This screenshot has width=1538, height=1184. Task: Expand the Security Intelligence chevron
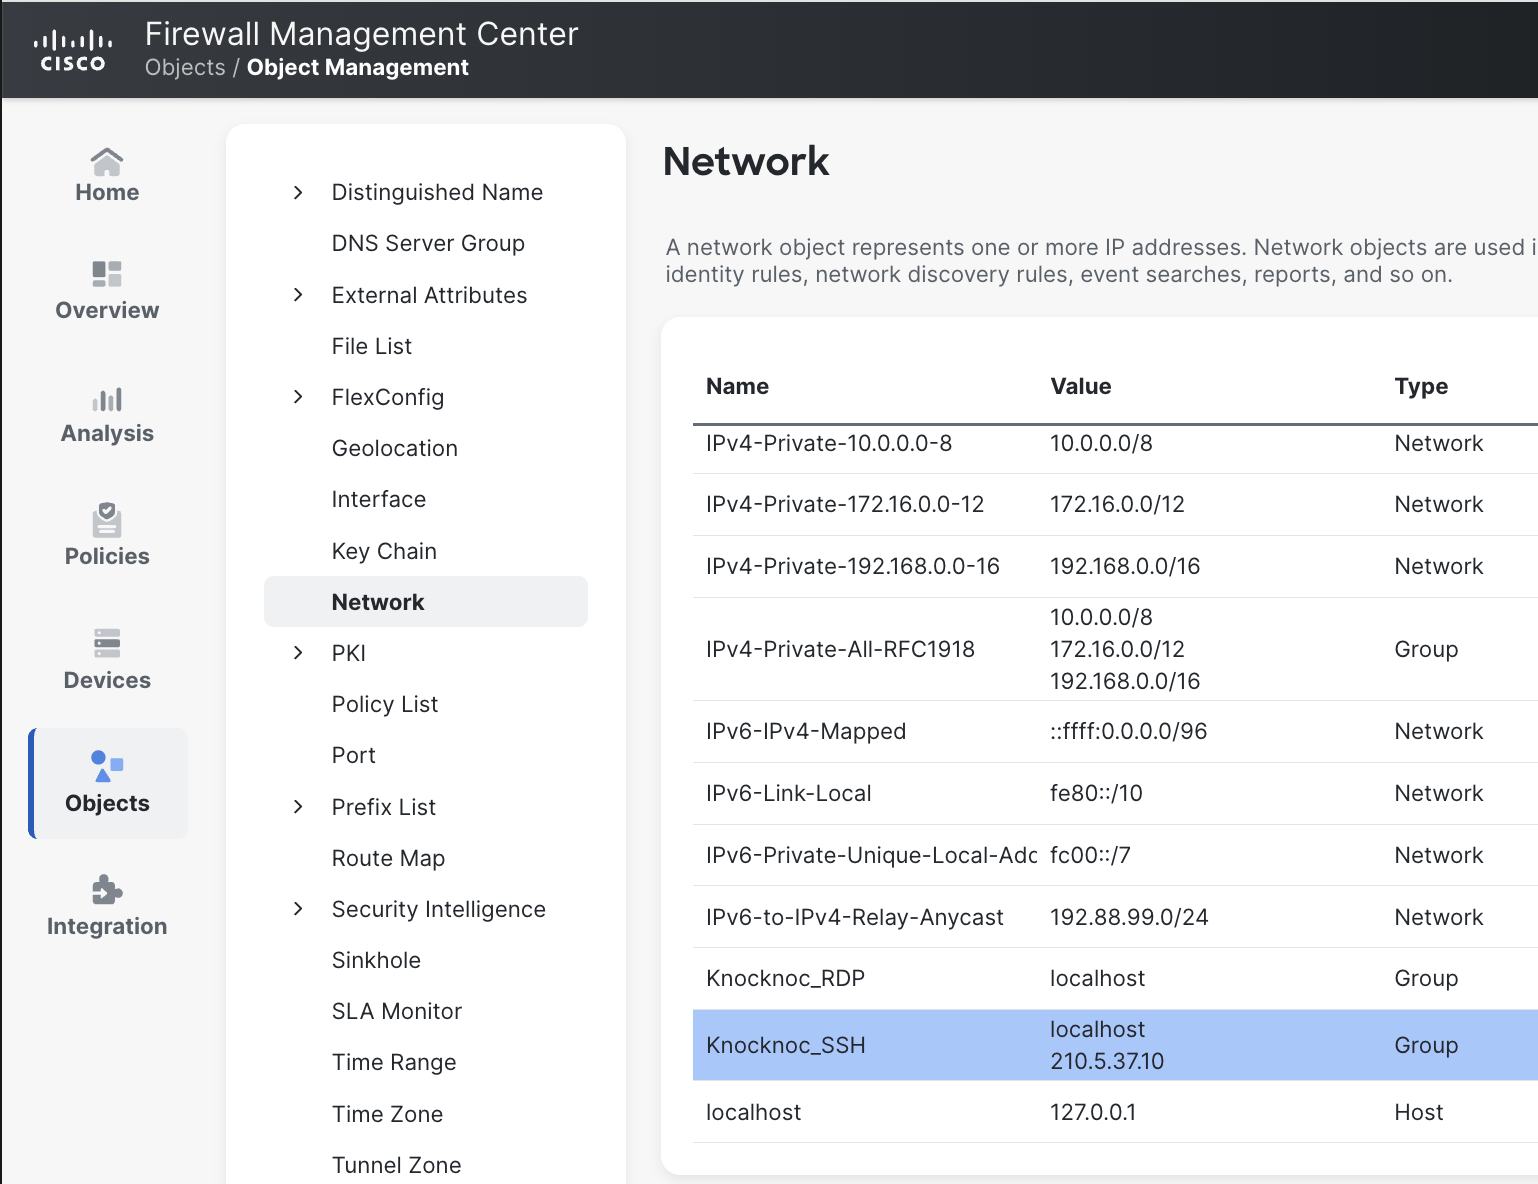[x=298, y=909]
